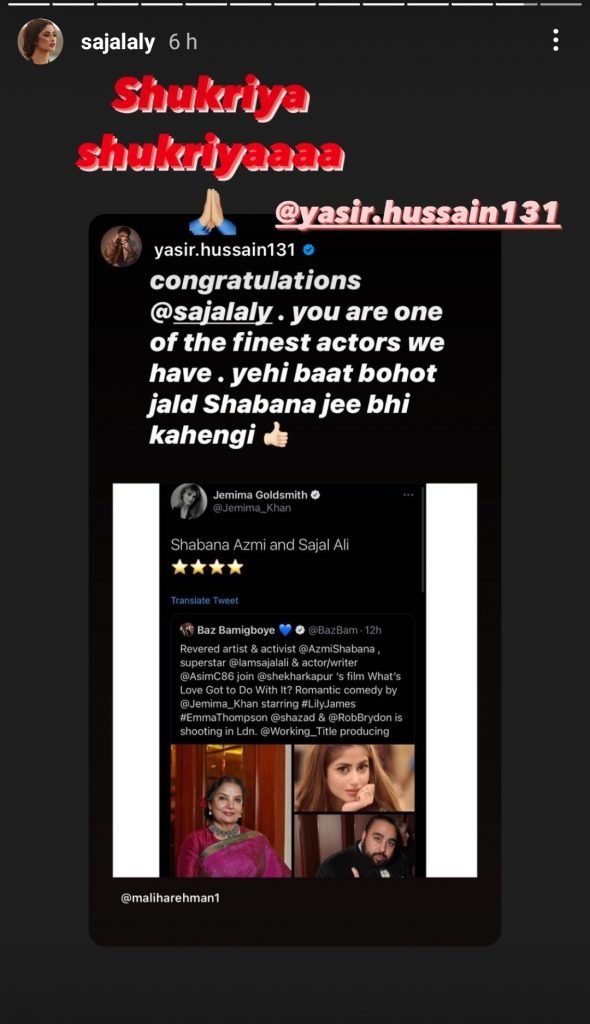This screenshot has height=1024, width=590.
Task: Open the sajalaly username link
Action: click(118, 42)
